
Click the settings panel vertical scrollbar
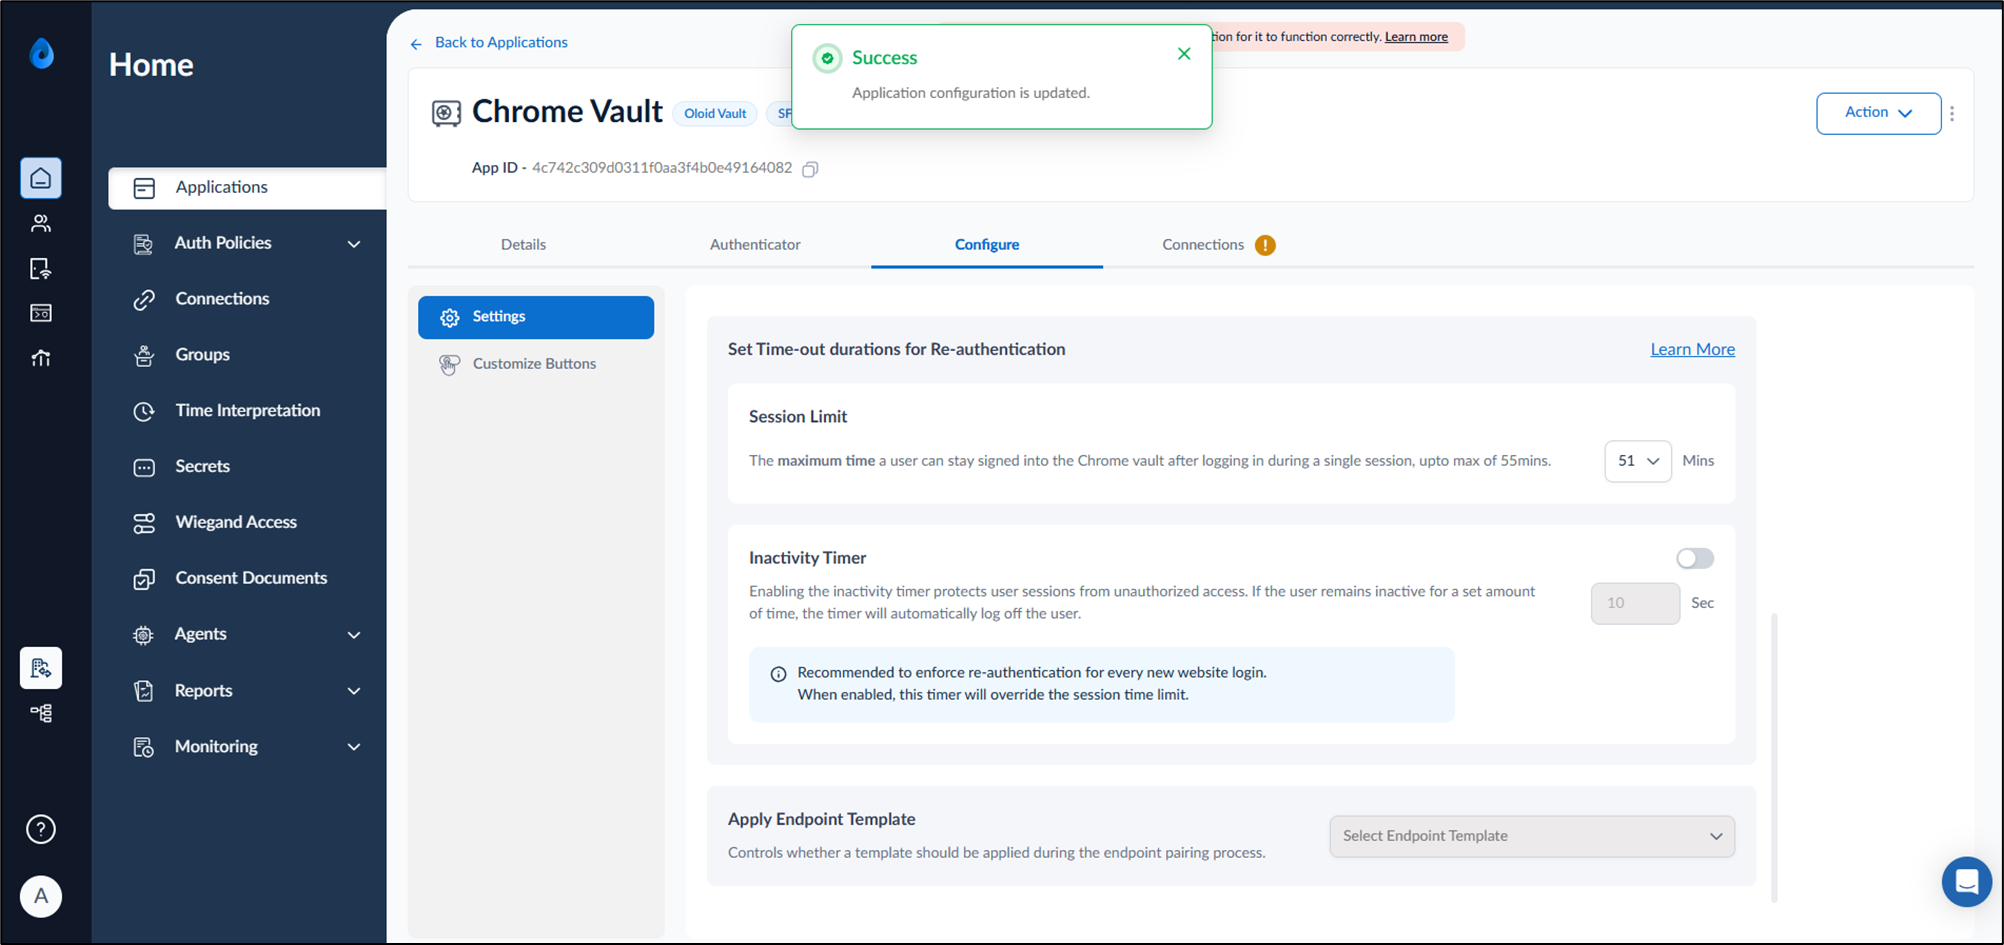coord(1774,757)
